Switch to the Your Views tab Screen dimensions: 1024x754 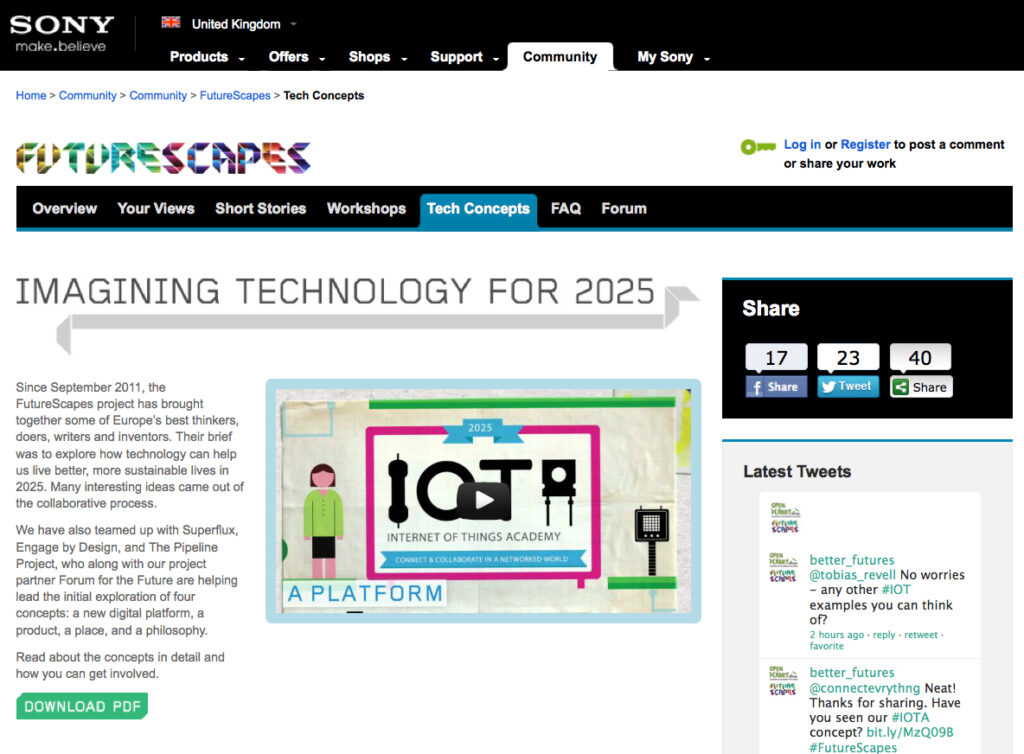(156, 208)
